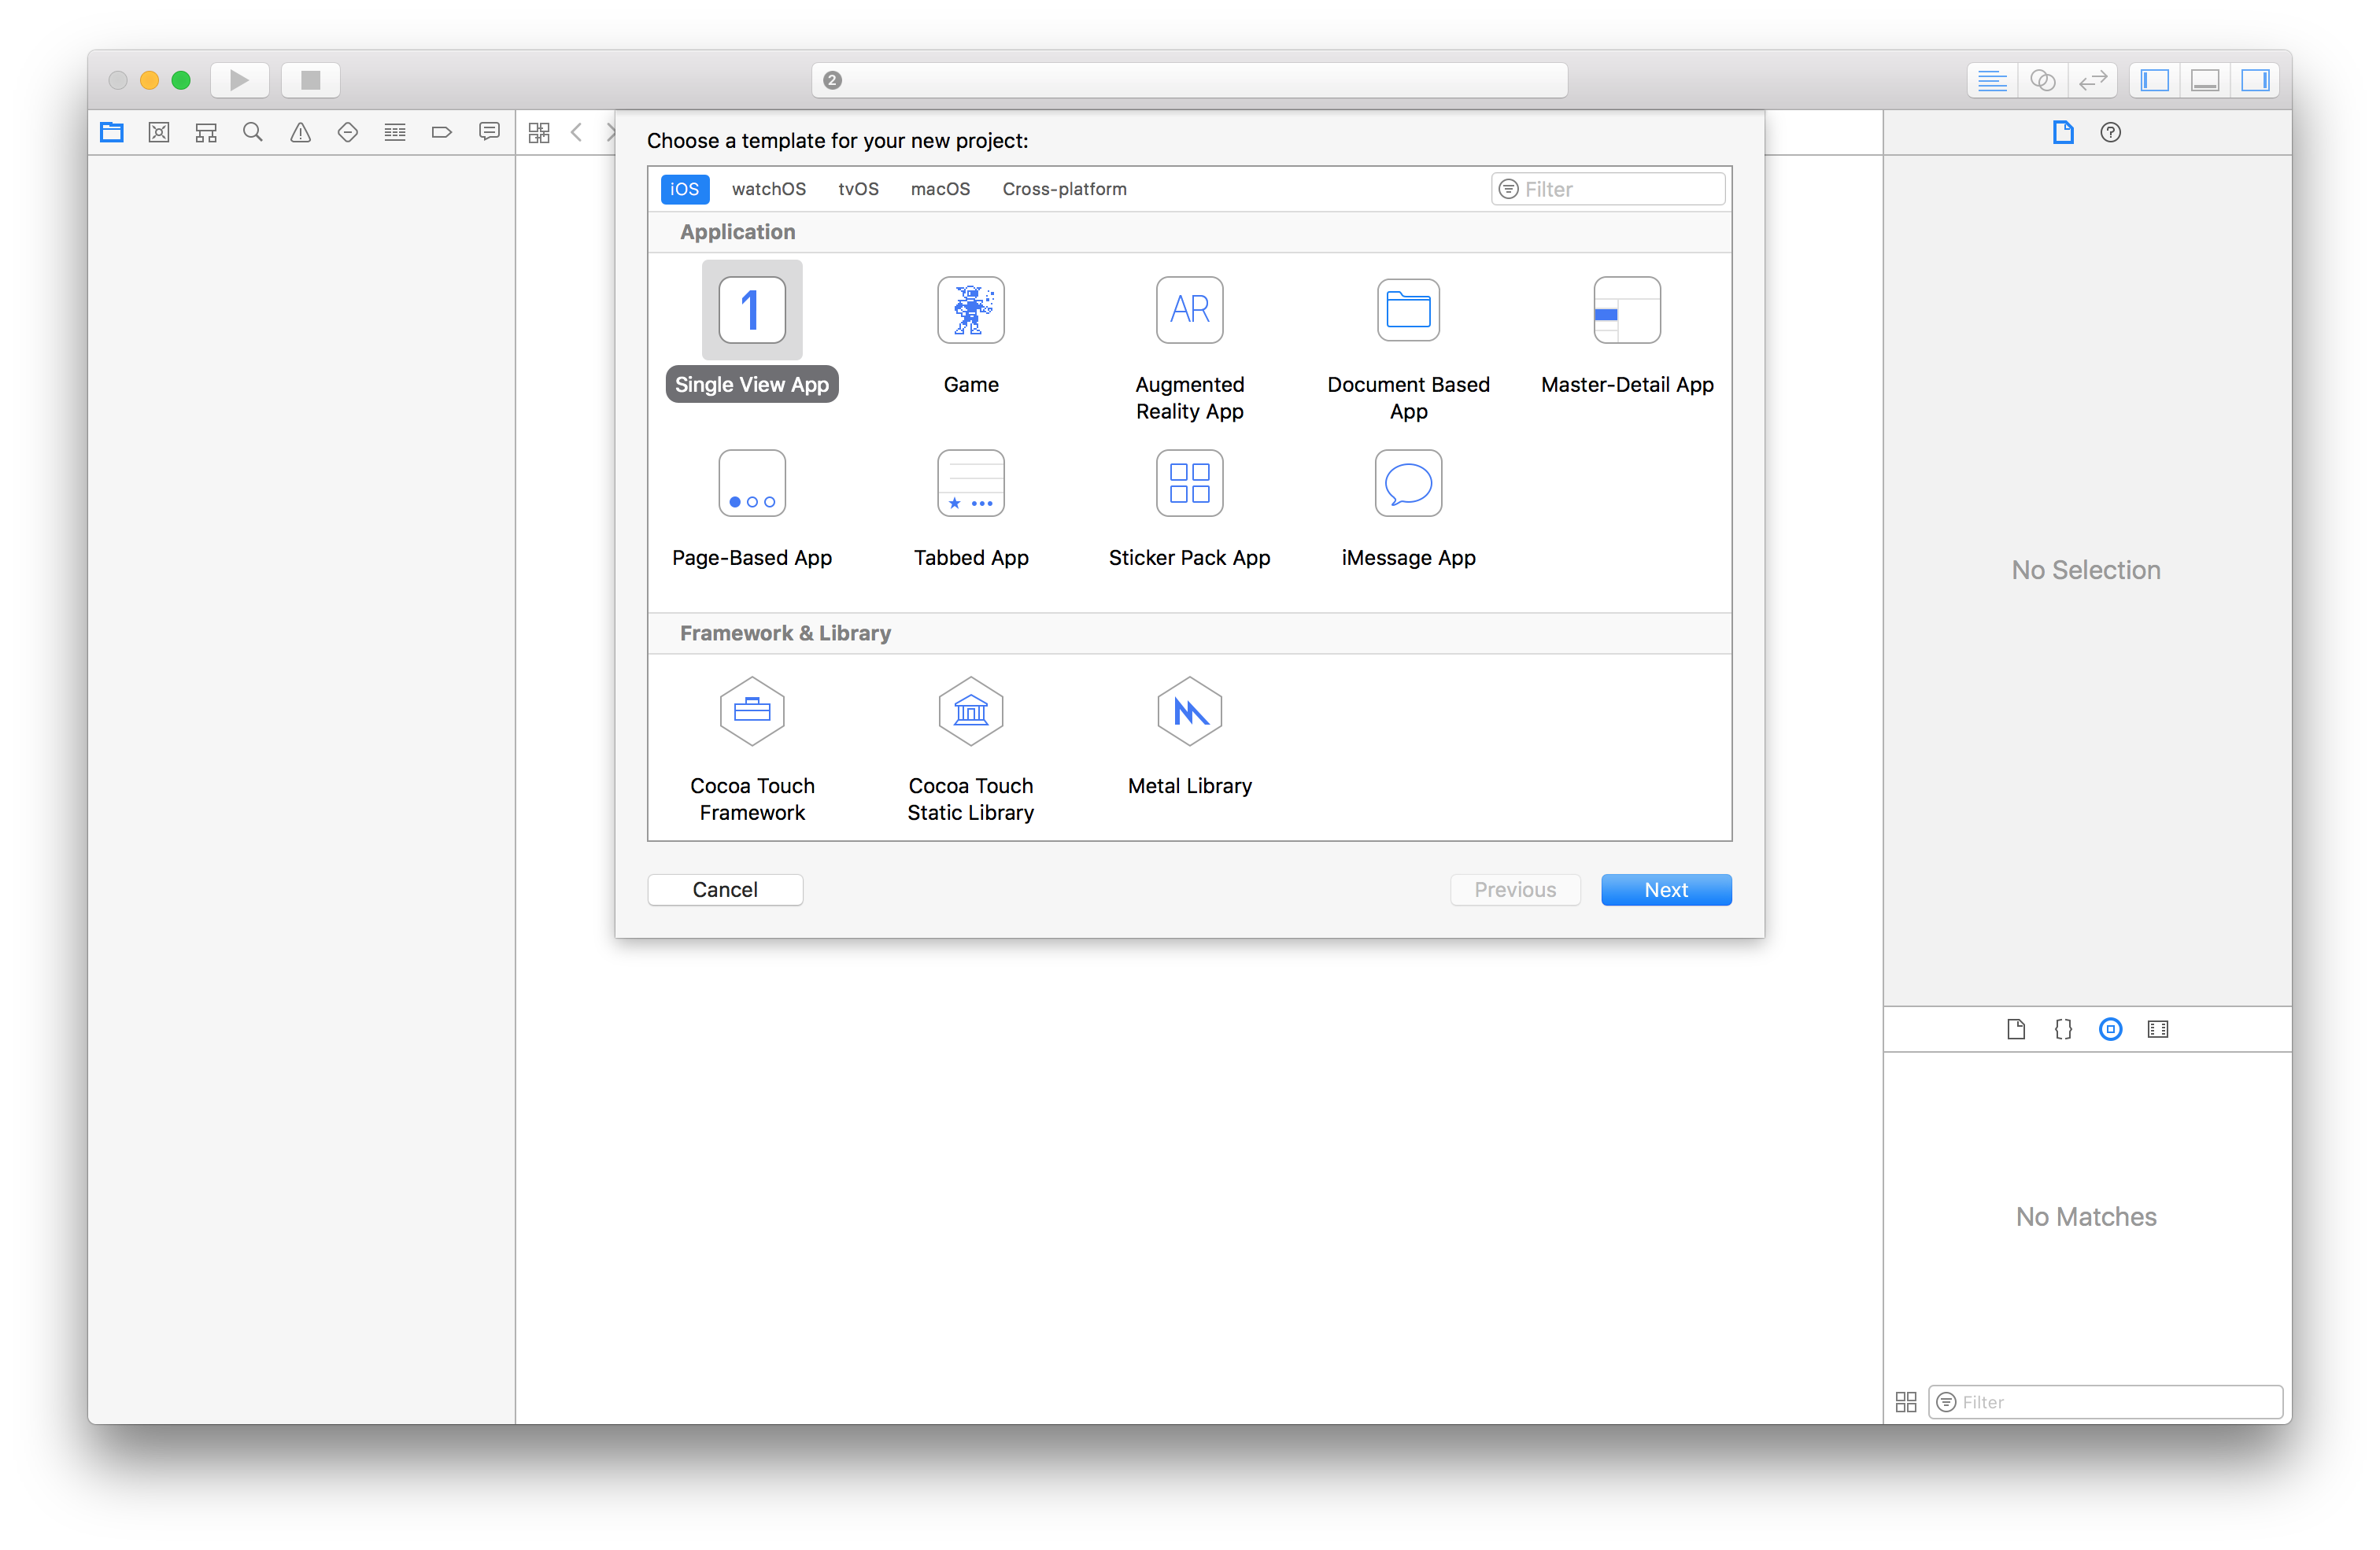Select the Master-Detail App template
This screenshot has height=1550, width=2380.
(x=1627, y=335)
